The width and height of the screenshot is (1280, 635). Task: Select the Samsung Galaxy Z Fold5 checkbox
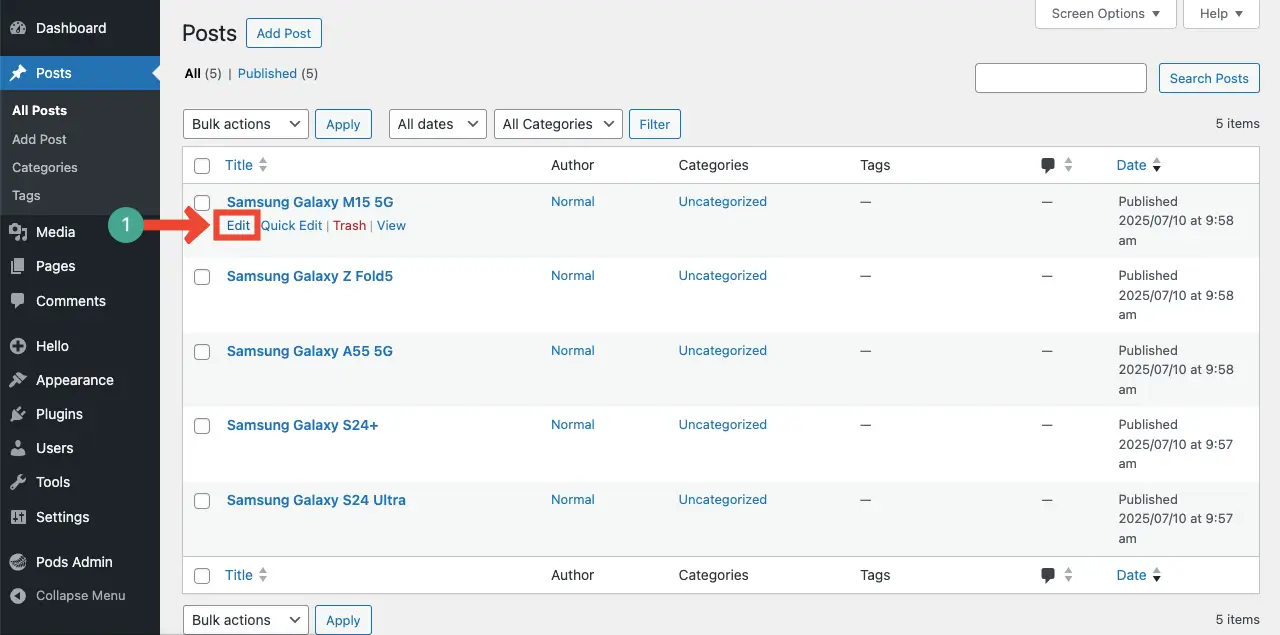(202, 277)
